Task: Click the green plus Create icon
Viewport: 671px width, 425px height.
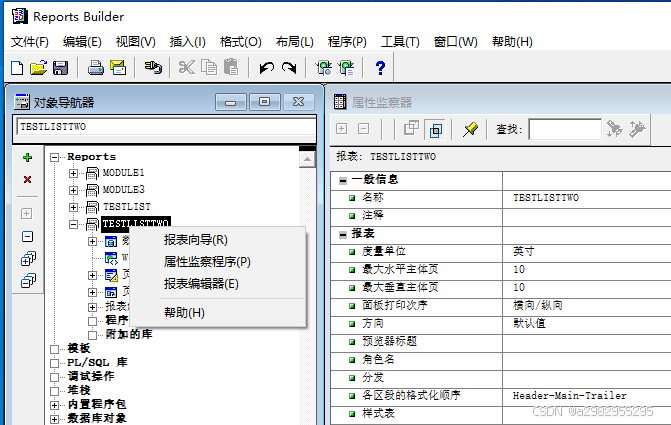Action: [27, 158]
